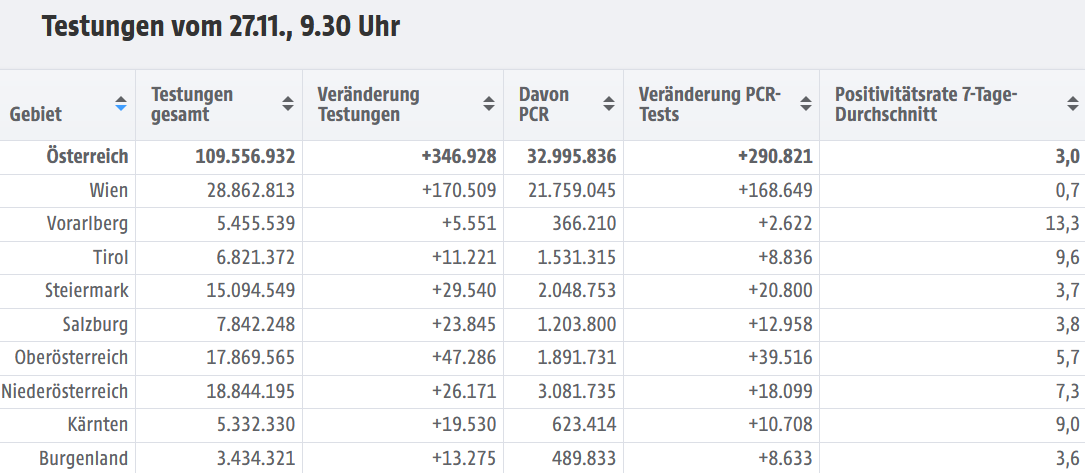Click sort icon for Positivitätsrate 7-Tage-Durchschnitt

point(1073,104)
